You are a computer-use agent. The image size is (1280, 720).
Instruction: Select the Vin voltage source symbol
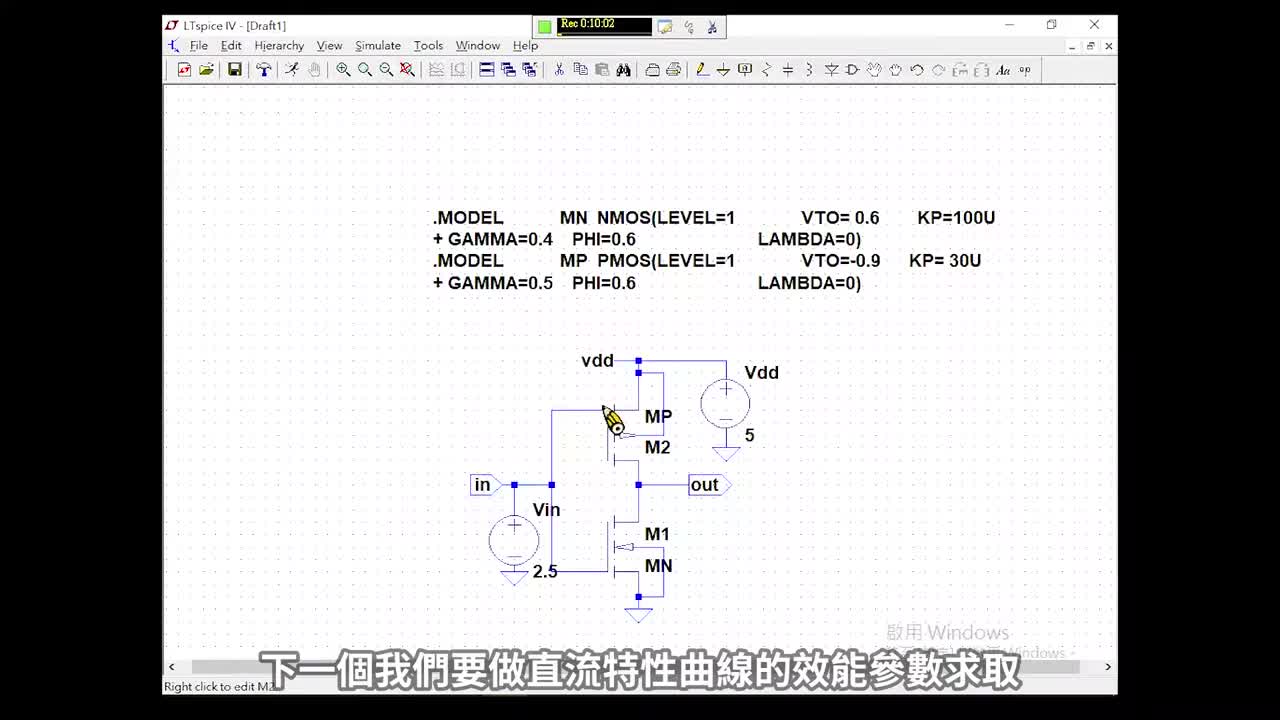point(514,541)
